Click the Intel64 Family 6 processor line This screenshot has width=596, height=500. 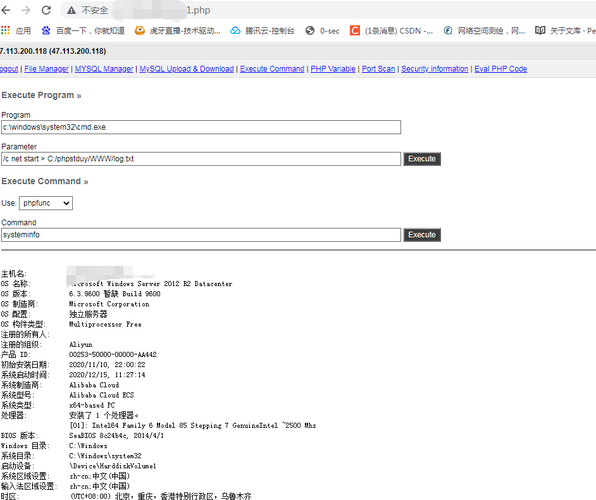[193, 425]
